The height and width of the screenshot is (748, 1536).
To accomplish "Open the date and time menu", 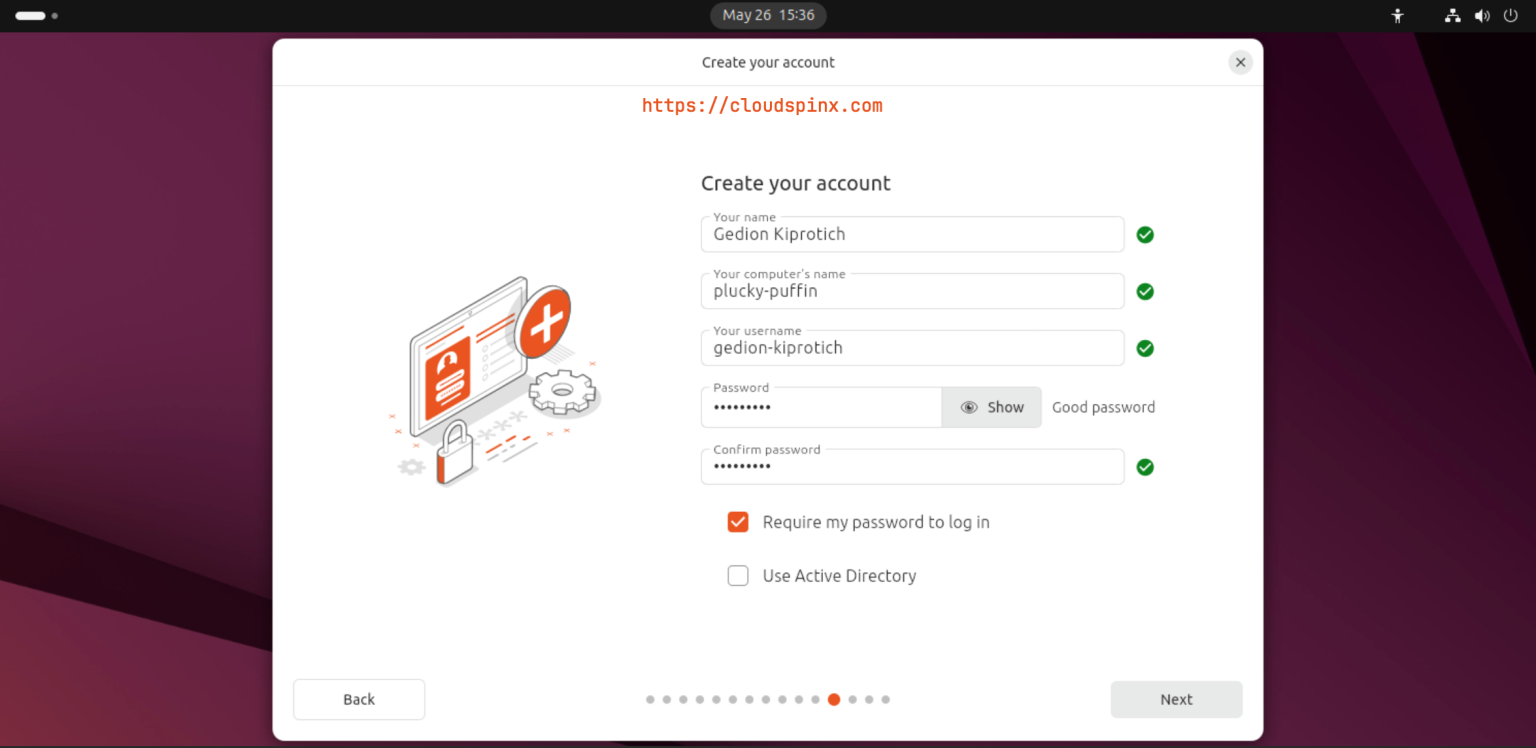I will 768,15.
